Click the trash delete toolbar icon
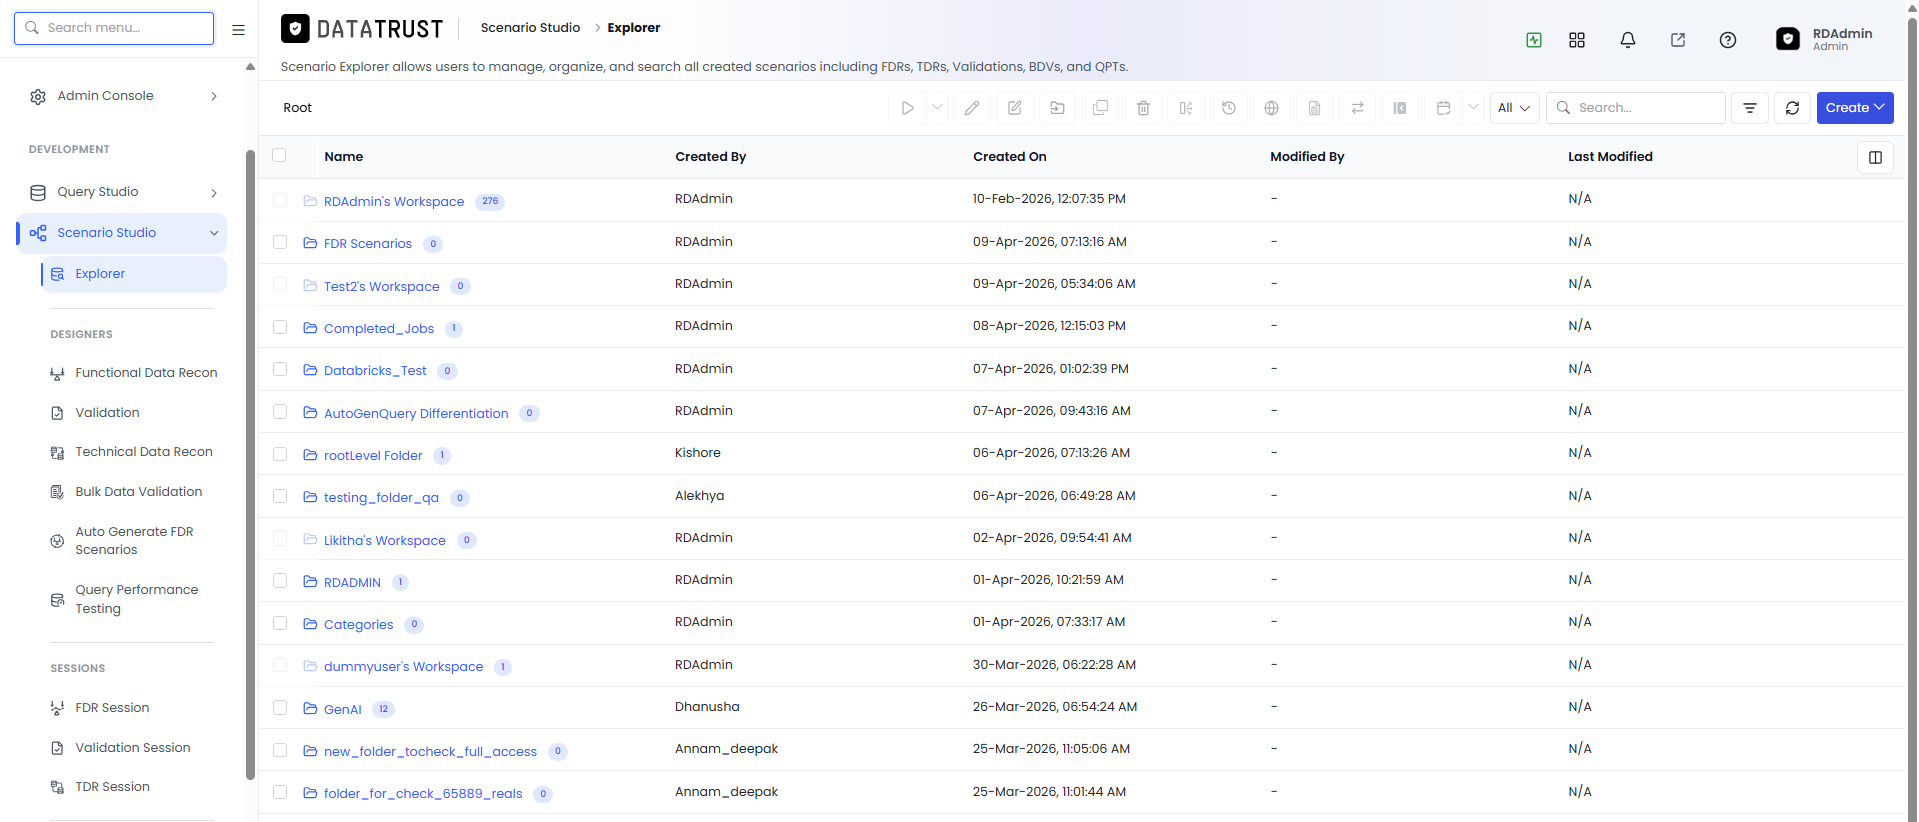 pos(1144,108)
